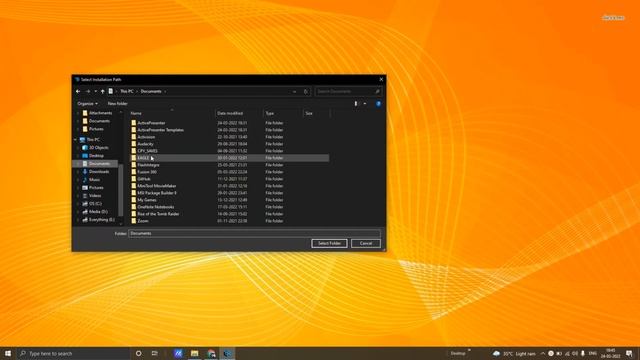Select the GitHub folder

144,179
